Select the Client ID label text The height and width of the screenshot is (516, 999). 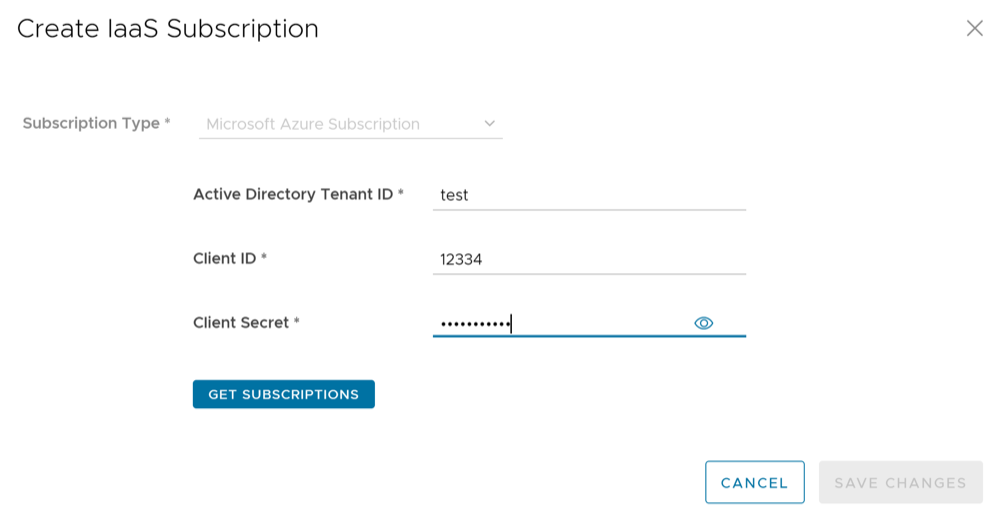(225, 258)
